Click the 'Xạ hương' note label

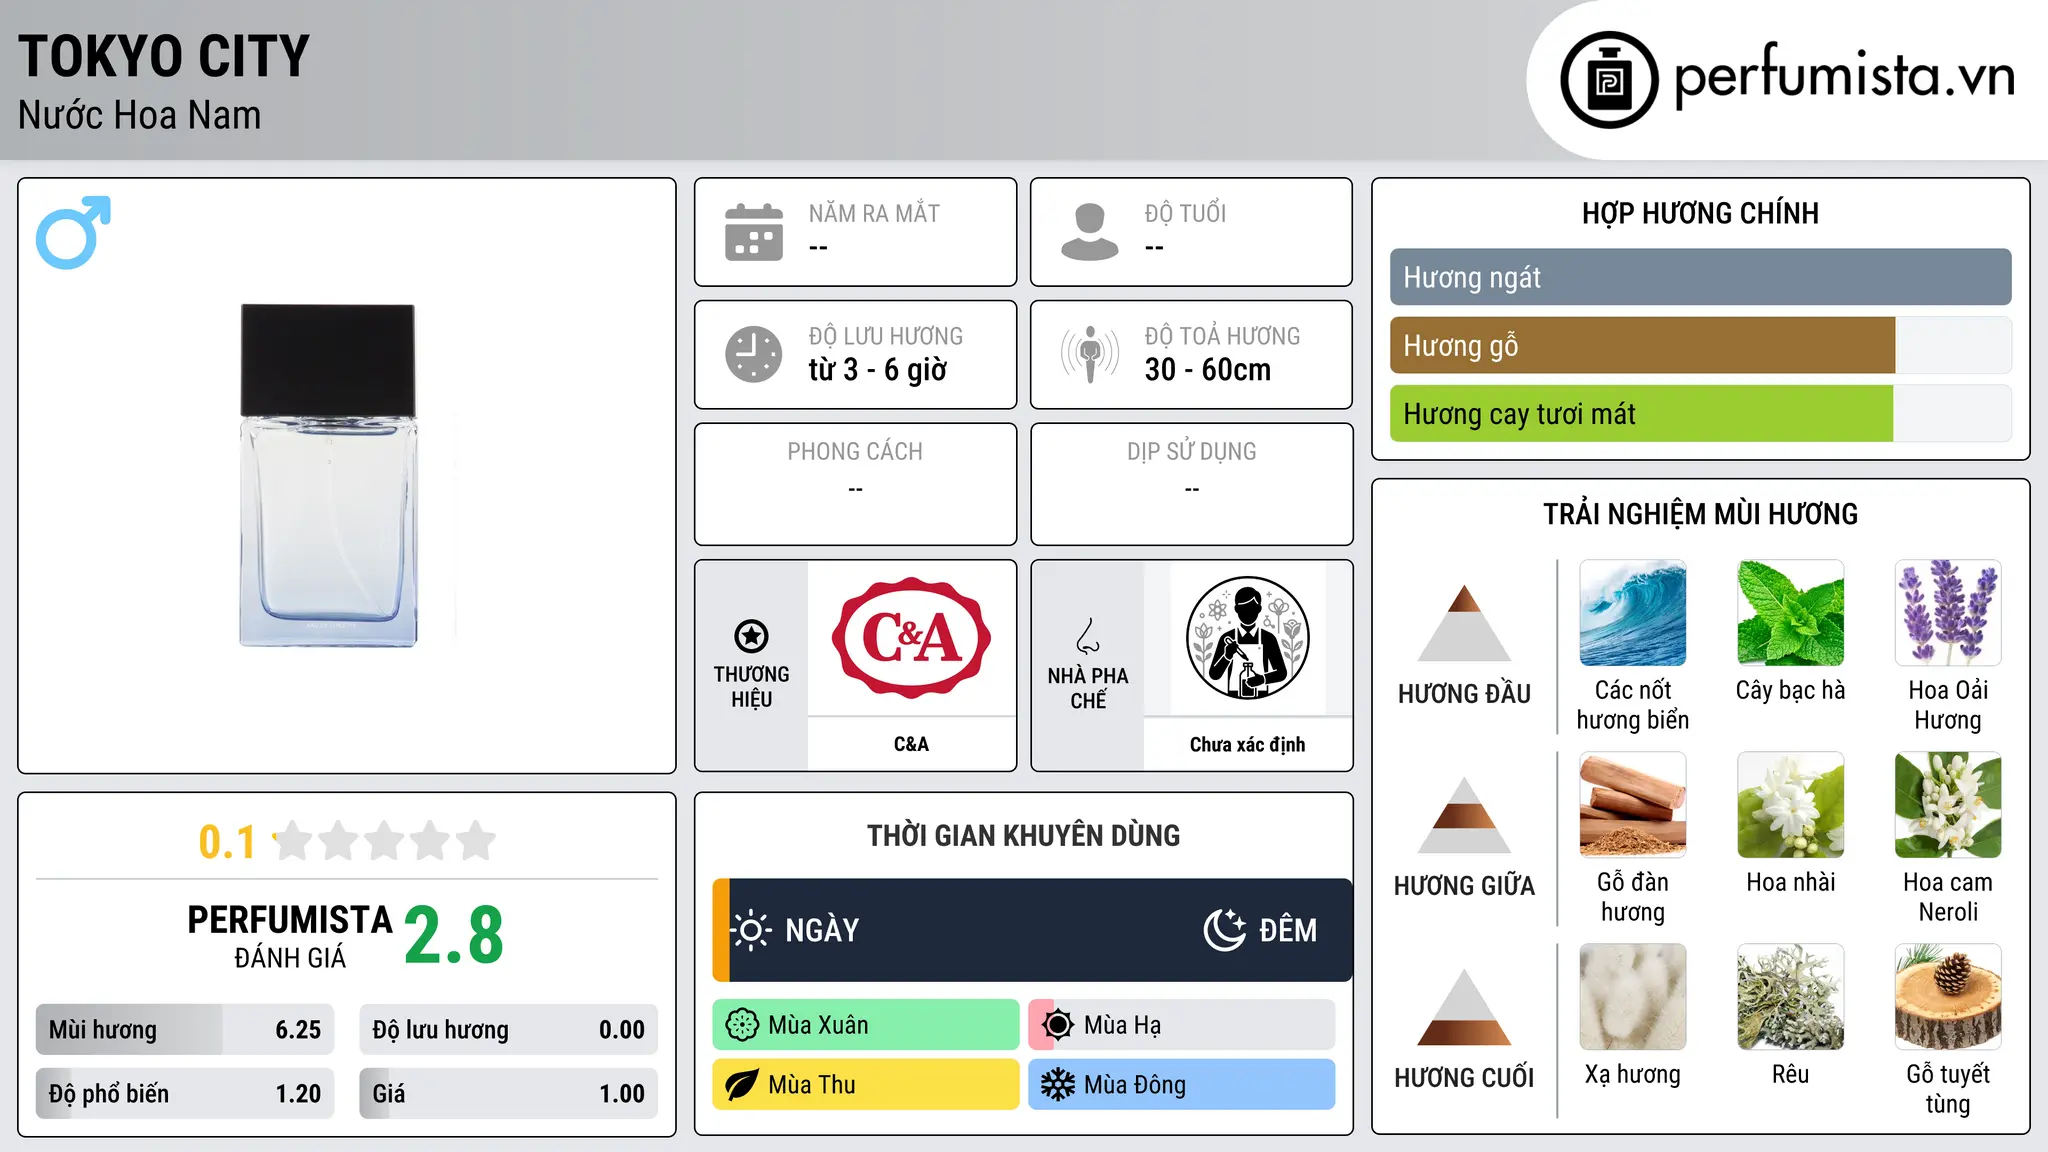[1633, 1074]
